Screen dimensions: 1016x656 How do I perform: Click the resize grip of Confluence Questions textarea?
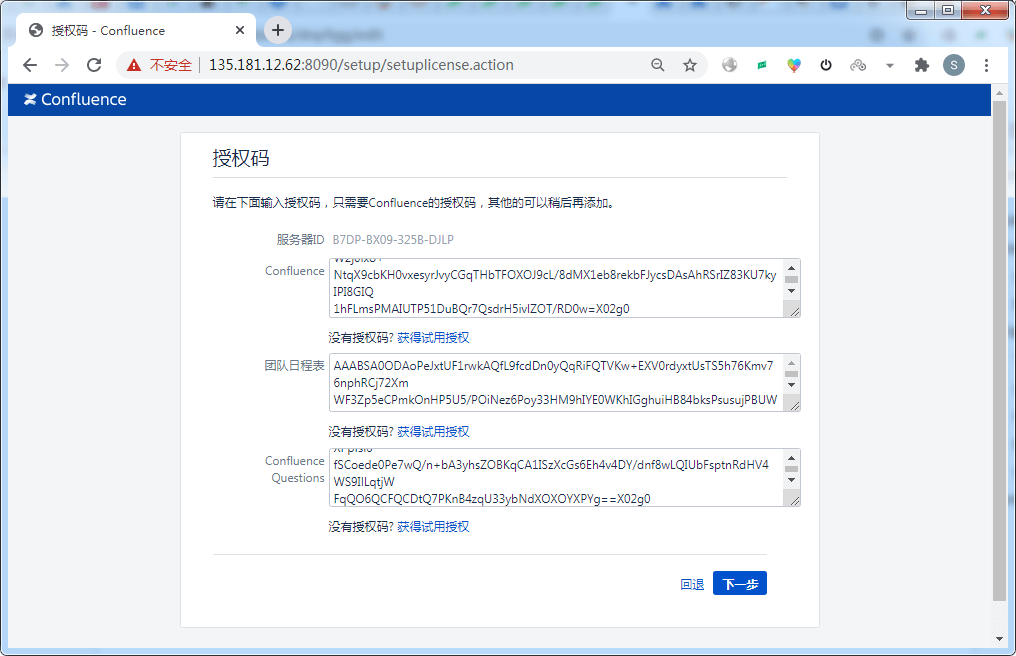click(794, 500)
